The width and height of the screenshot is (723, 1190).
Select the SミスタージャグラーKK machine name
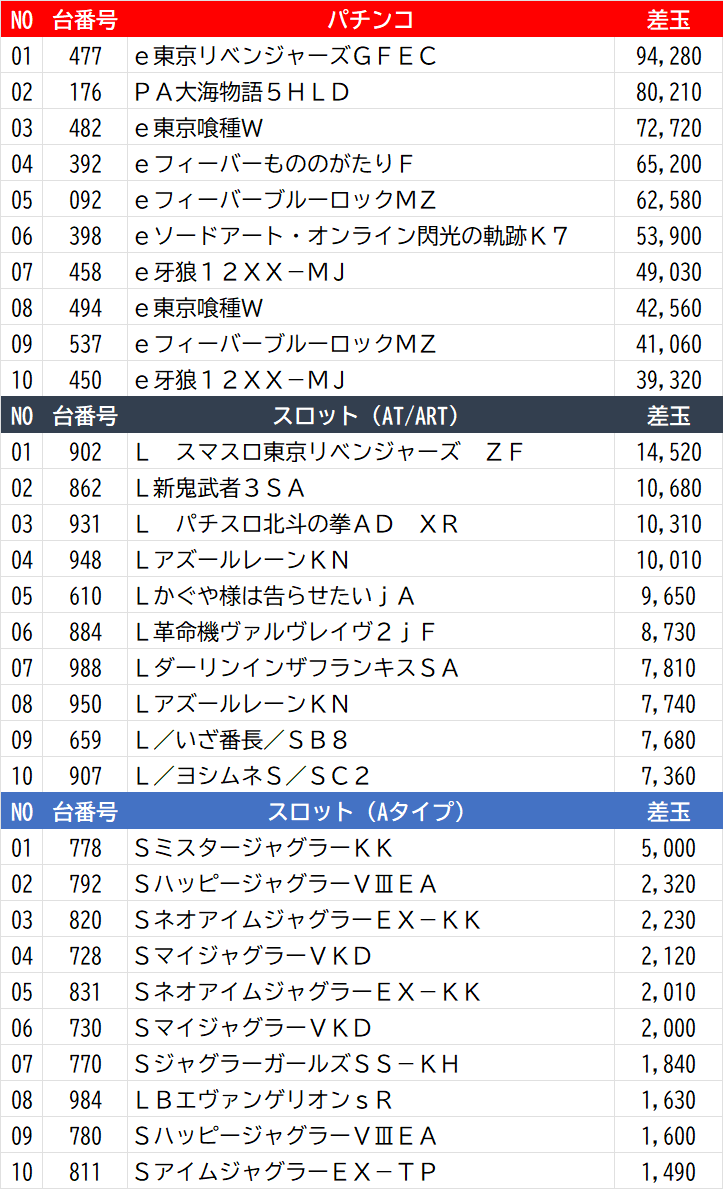[x=263, y=848]
